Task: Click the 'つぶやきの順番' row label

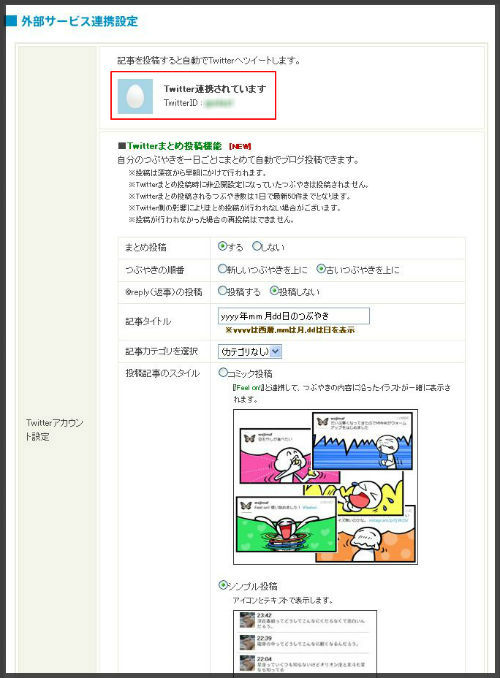Action: pos(155,270)
